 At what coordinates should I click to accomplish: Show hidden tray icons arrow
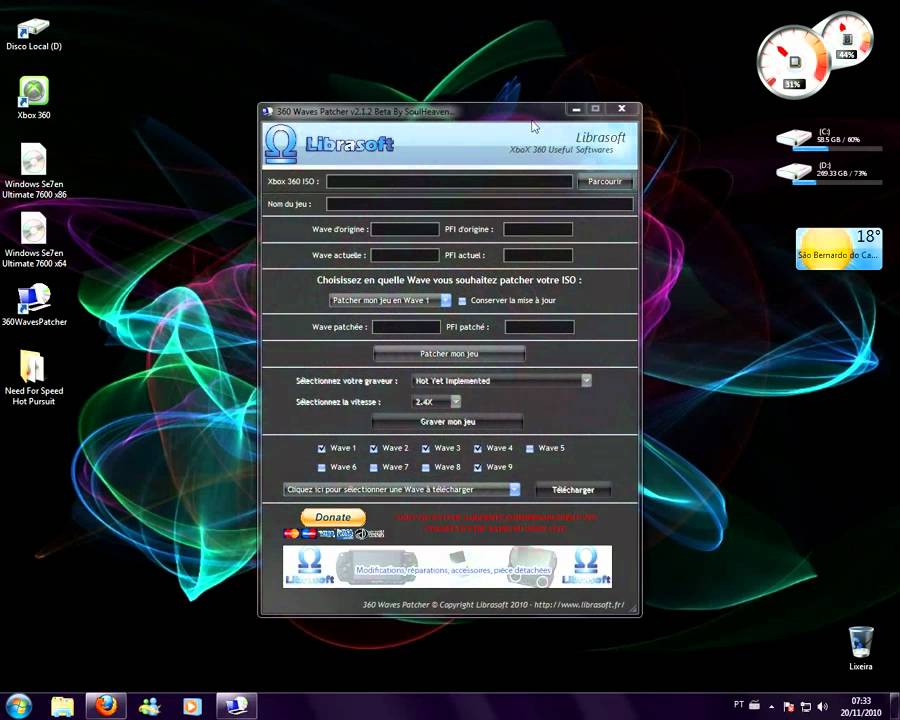click(x=771, y=707)
